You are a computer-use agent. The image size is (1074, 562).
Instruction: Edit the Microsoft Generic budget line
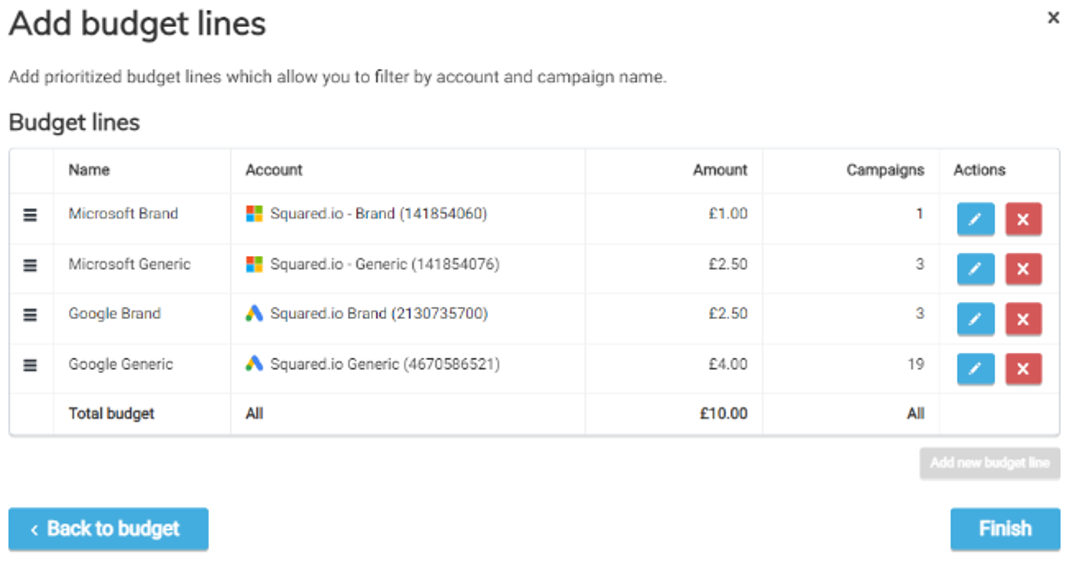[975, 269]
